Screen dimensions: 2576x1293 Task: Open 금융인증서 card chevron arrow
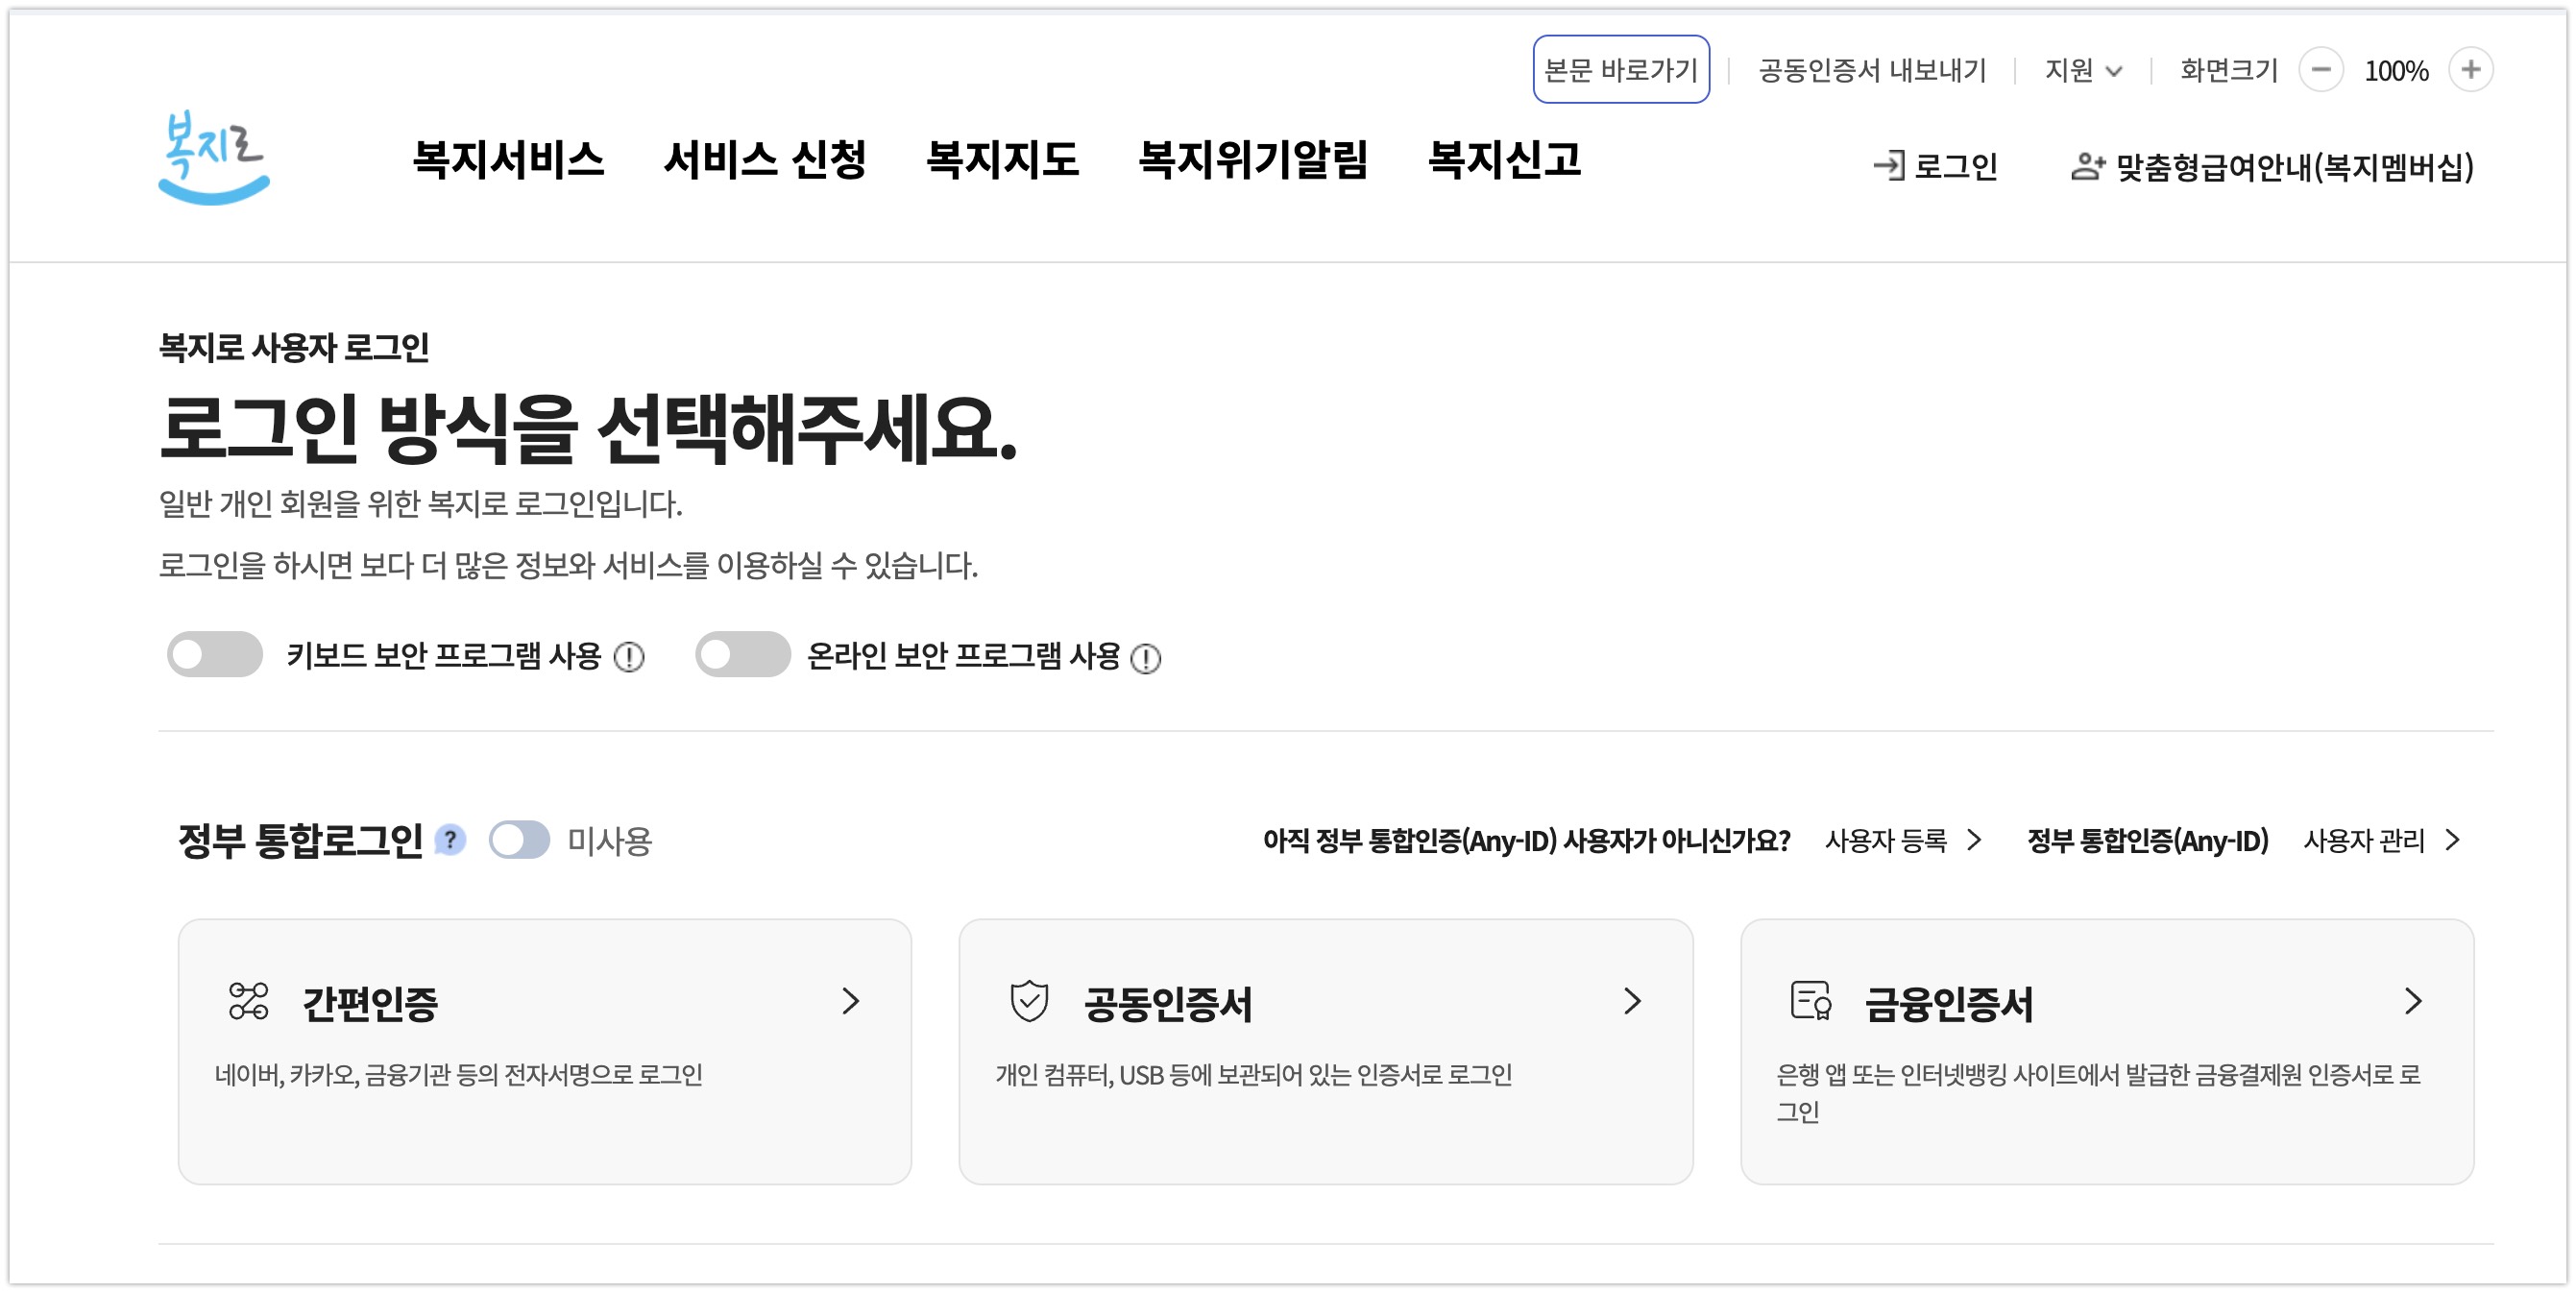click(2412, 1001)
